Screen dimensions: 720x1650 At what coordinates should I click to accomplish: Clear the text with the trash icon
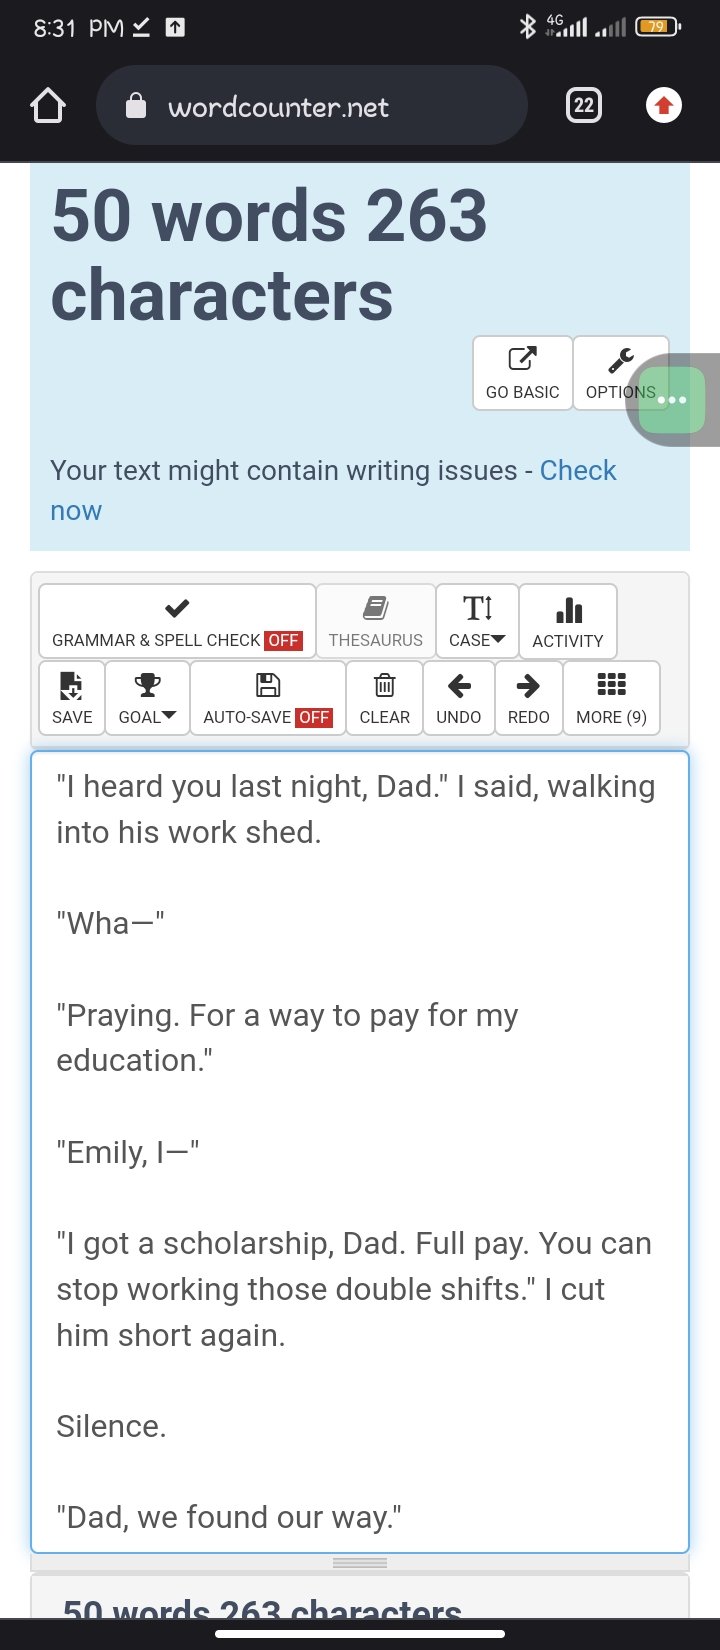(x=385, y=698)
